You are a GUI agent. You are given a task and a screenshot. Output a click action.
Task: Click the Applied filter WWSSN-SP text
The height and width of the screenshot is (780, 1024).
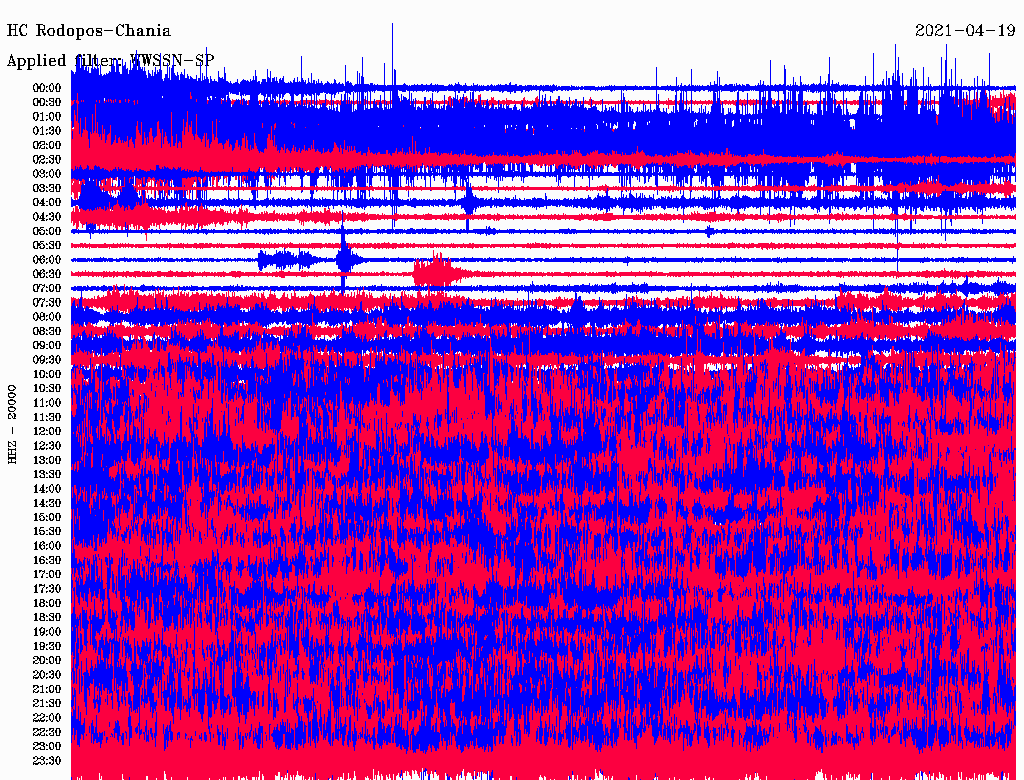[110, 61]
